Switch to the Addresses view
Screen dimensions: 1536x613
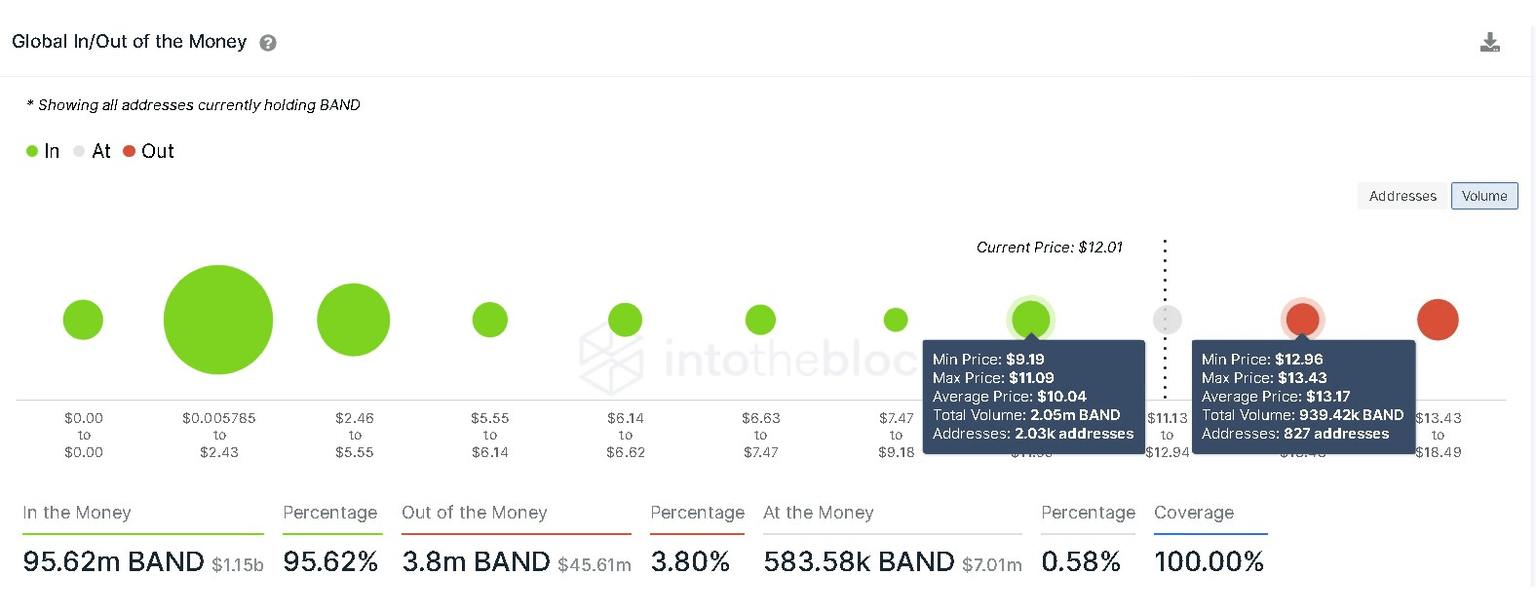coord(1403,196)
